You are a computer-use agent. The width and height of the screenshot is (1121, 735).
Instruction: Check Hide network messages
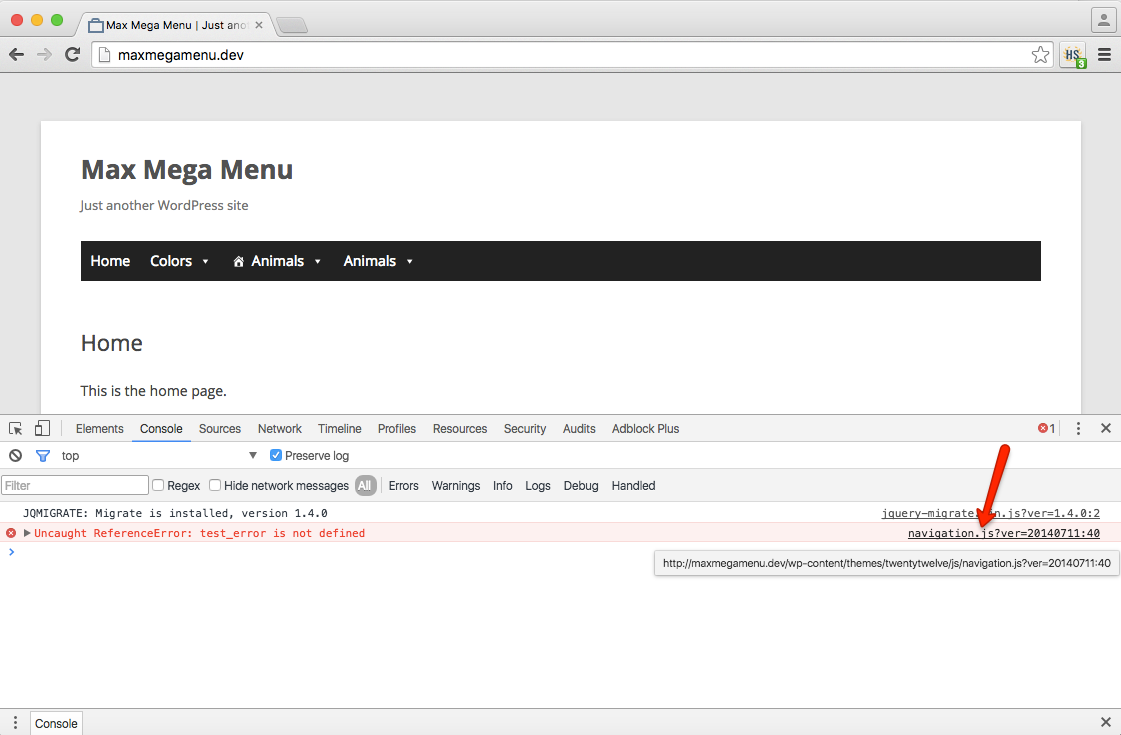pyautogui.click(x=214, y=485)
